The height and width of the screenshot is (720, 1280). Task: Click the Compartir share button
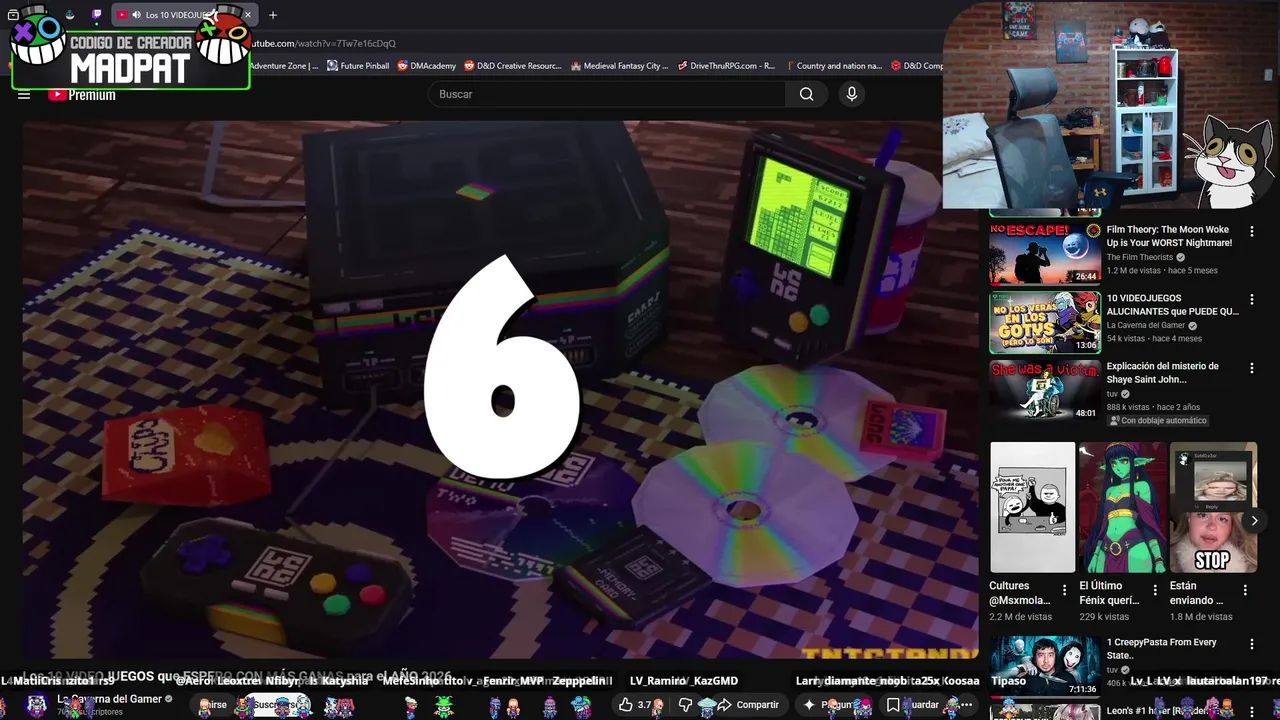pyautogui.click(x=747, y=705)
